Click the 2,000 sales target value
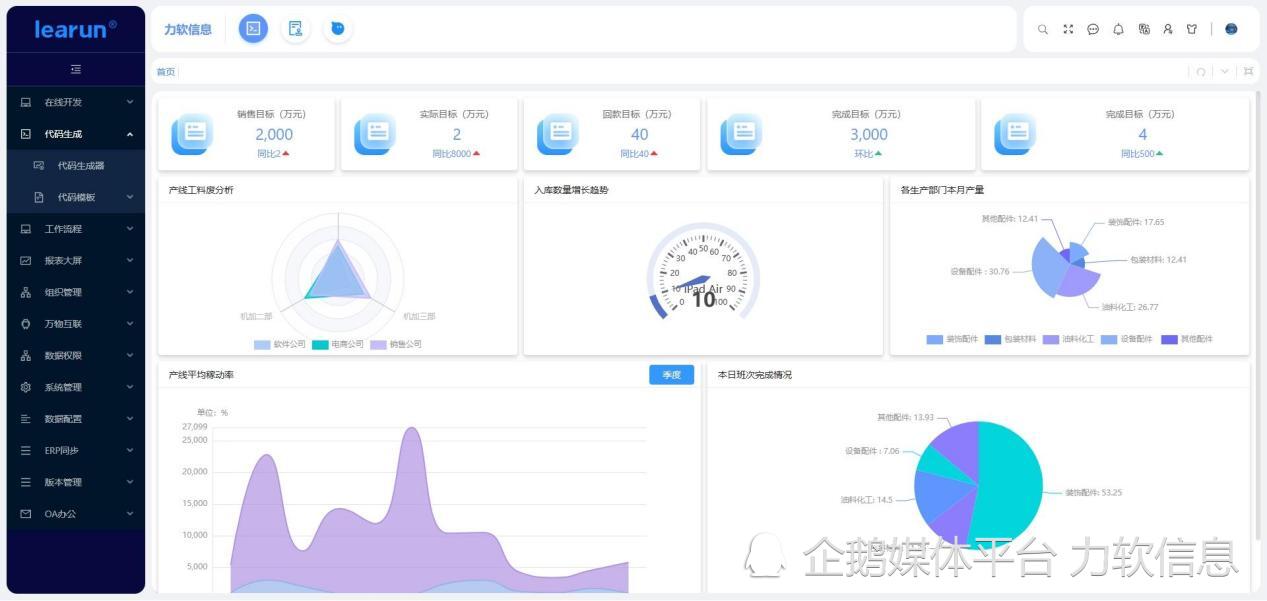 coord(274,134)
